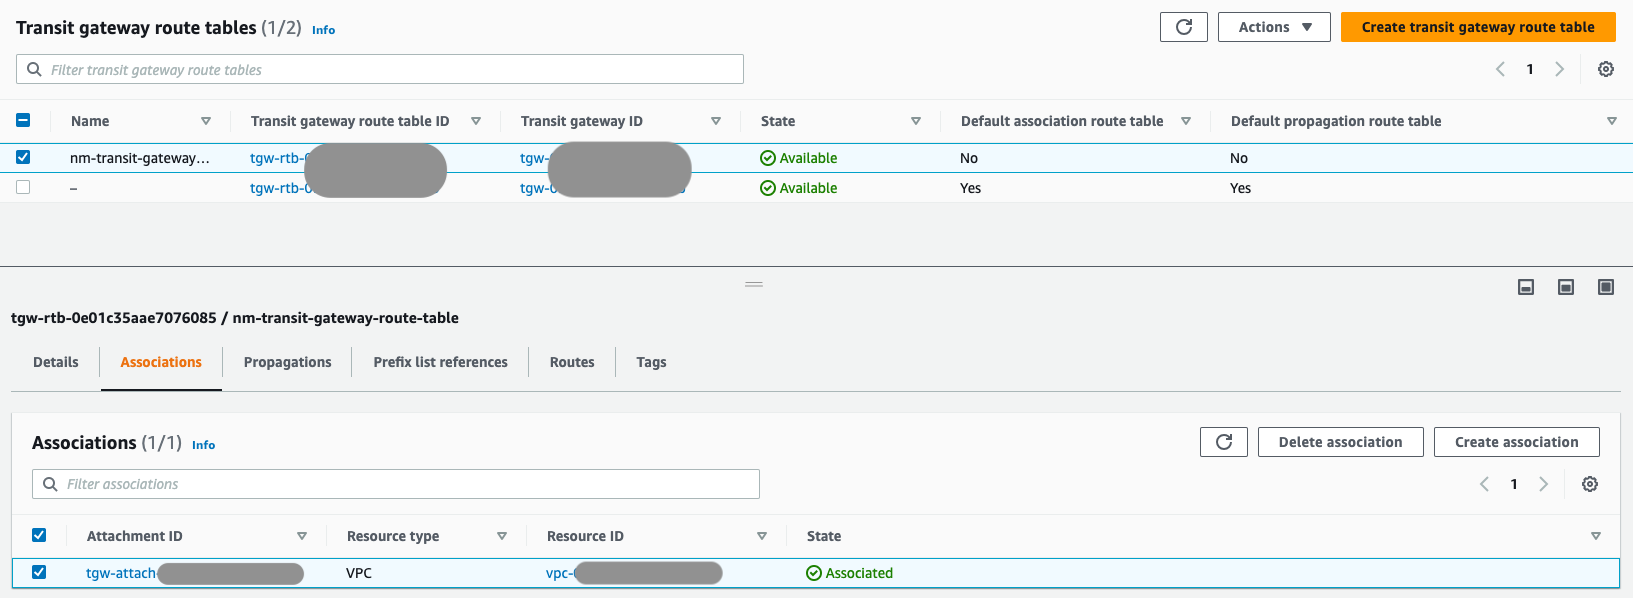Click Available state in the unnamed row
Screen dimensions: 1633x598
click(799, 188)
